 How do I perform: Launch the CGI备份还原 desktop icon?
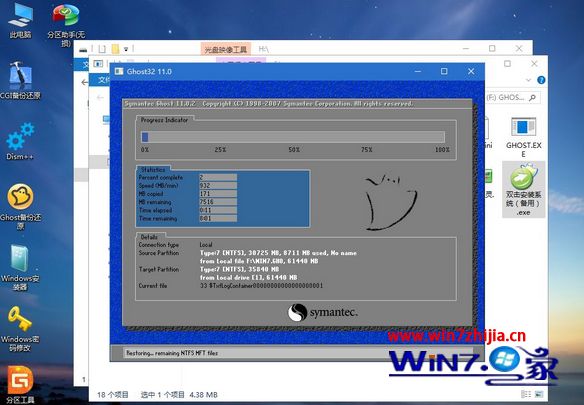pos(20,81)
